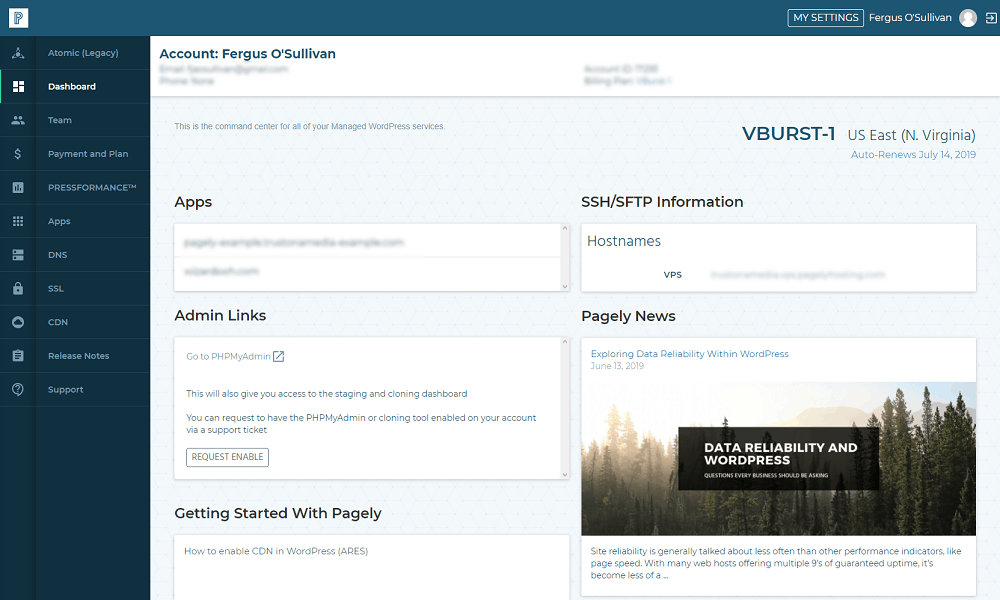Click the Hostnames heading
The image size is (1000, 600).
[624, 241]
